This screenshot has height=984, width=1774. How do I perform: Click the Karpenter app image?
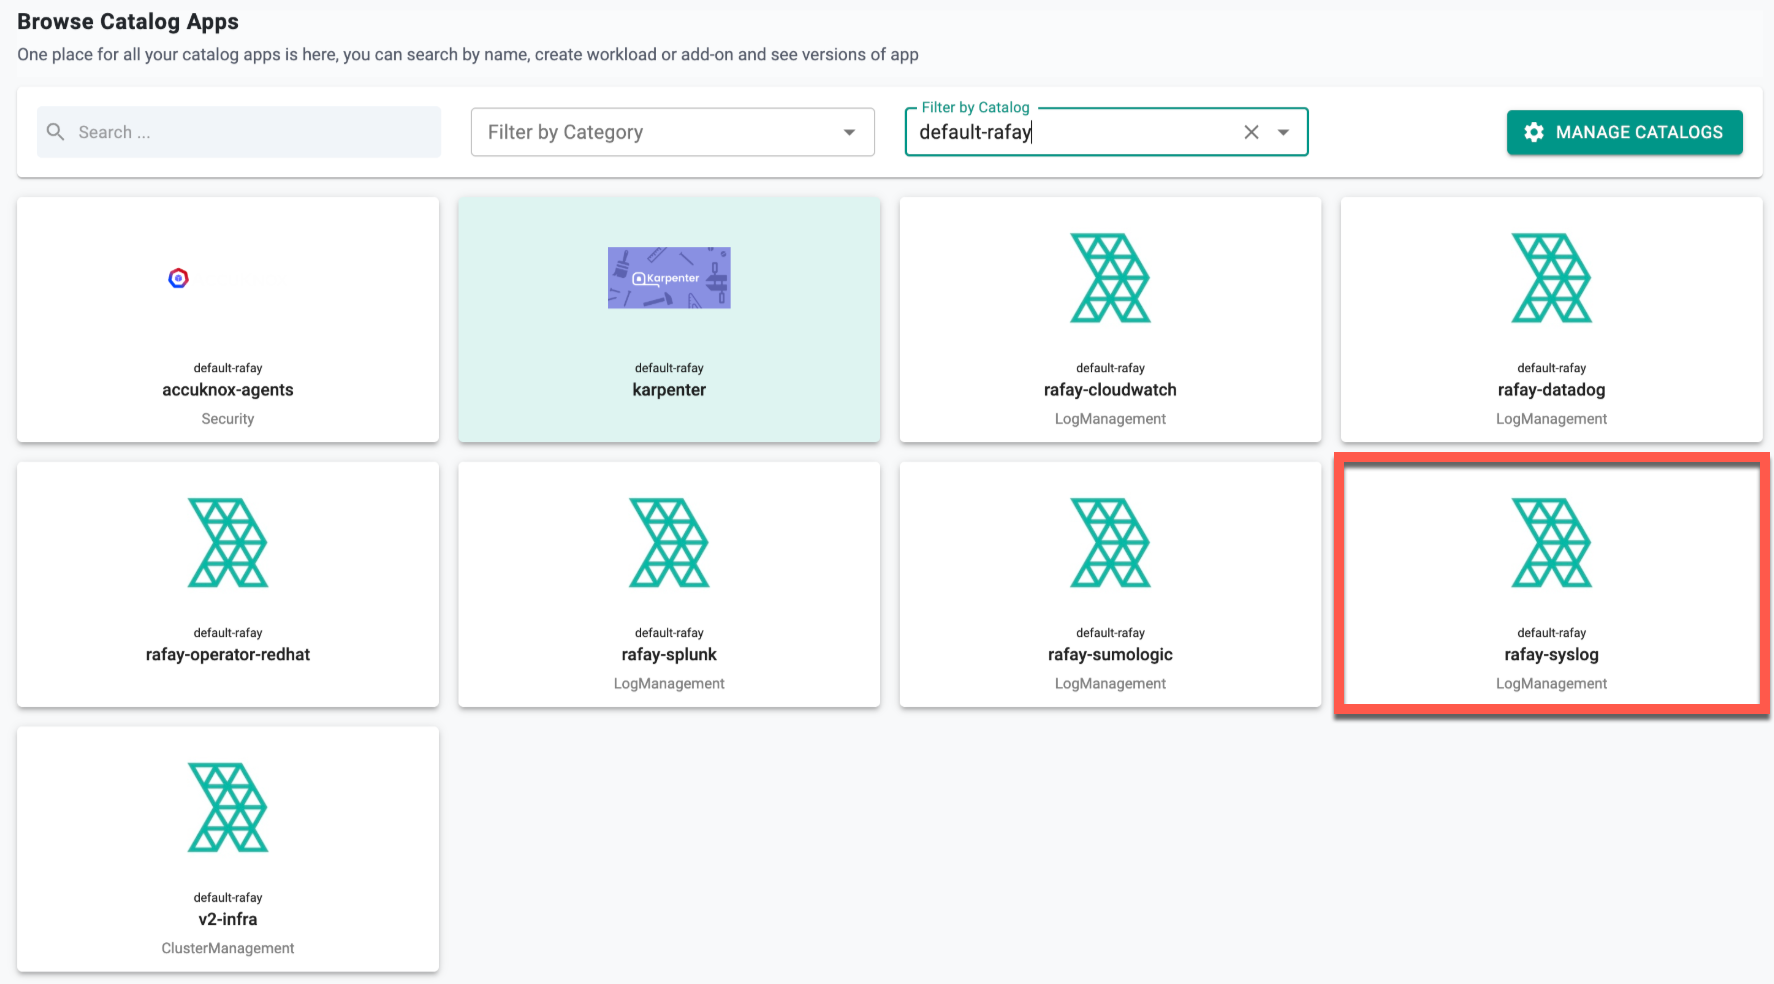[668, 278]
